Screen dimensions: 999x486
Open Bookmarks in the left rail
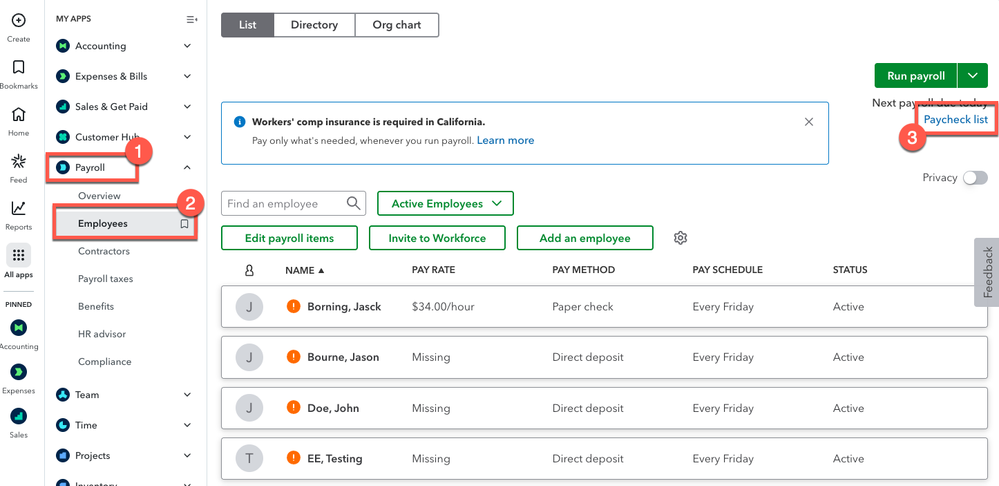[18, 68]
